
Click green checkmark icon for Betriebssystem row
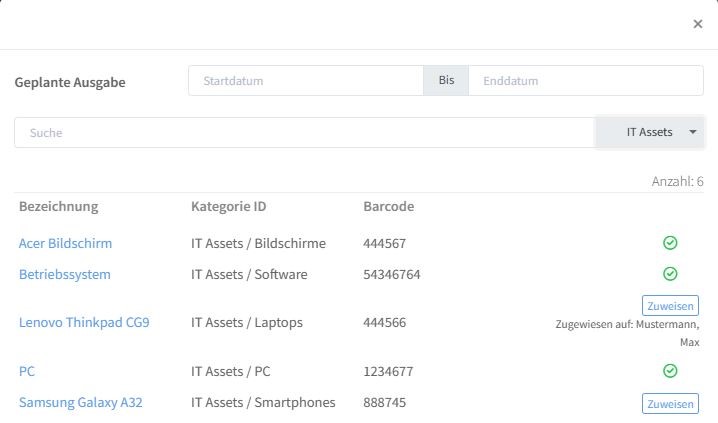(x=670, y=274)
